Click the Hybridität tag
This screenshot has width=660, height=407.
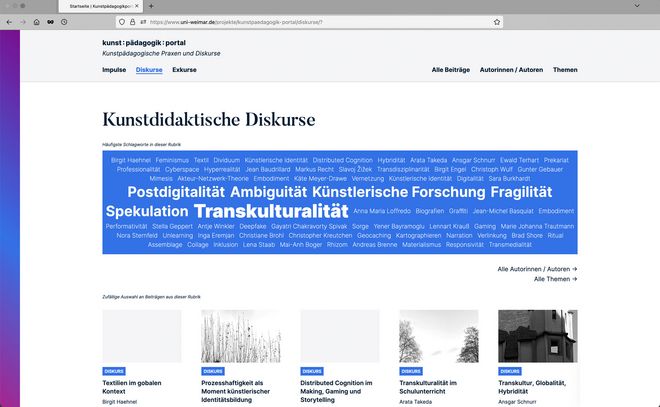click(x=391, y=160)
